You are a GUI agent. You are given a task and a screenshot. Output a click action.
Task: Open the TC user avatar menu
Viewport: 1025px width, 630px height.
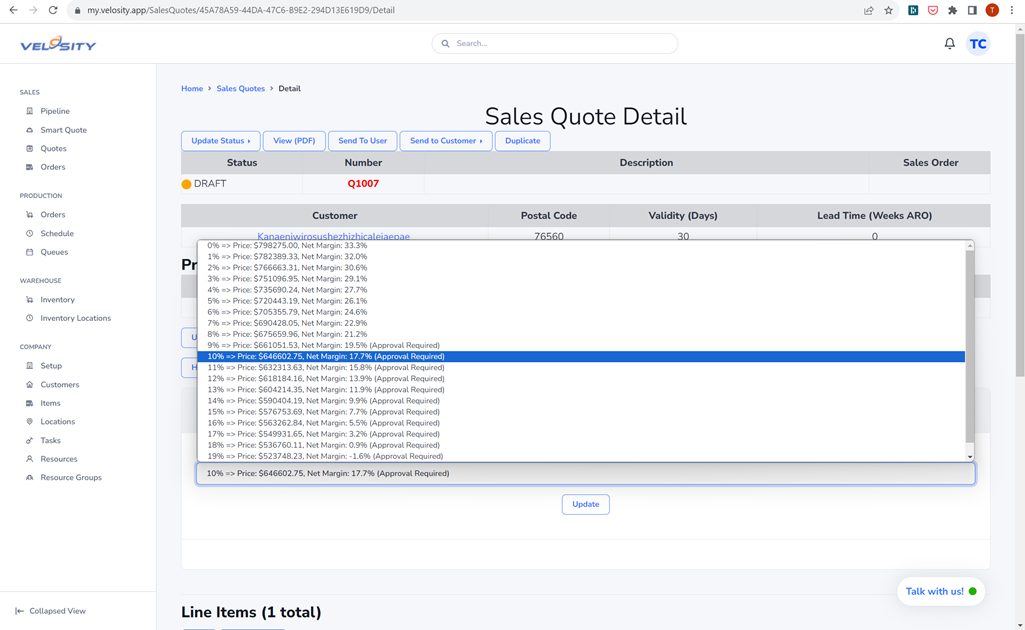(978, 44)
